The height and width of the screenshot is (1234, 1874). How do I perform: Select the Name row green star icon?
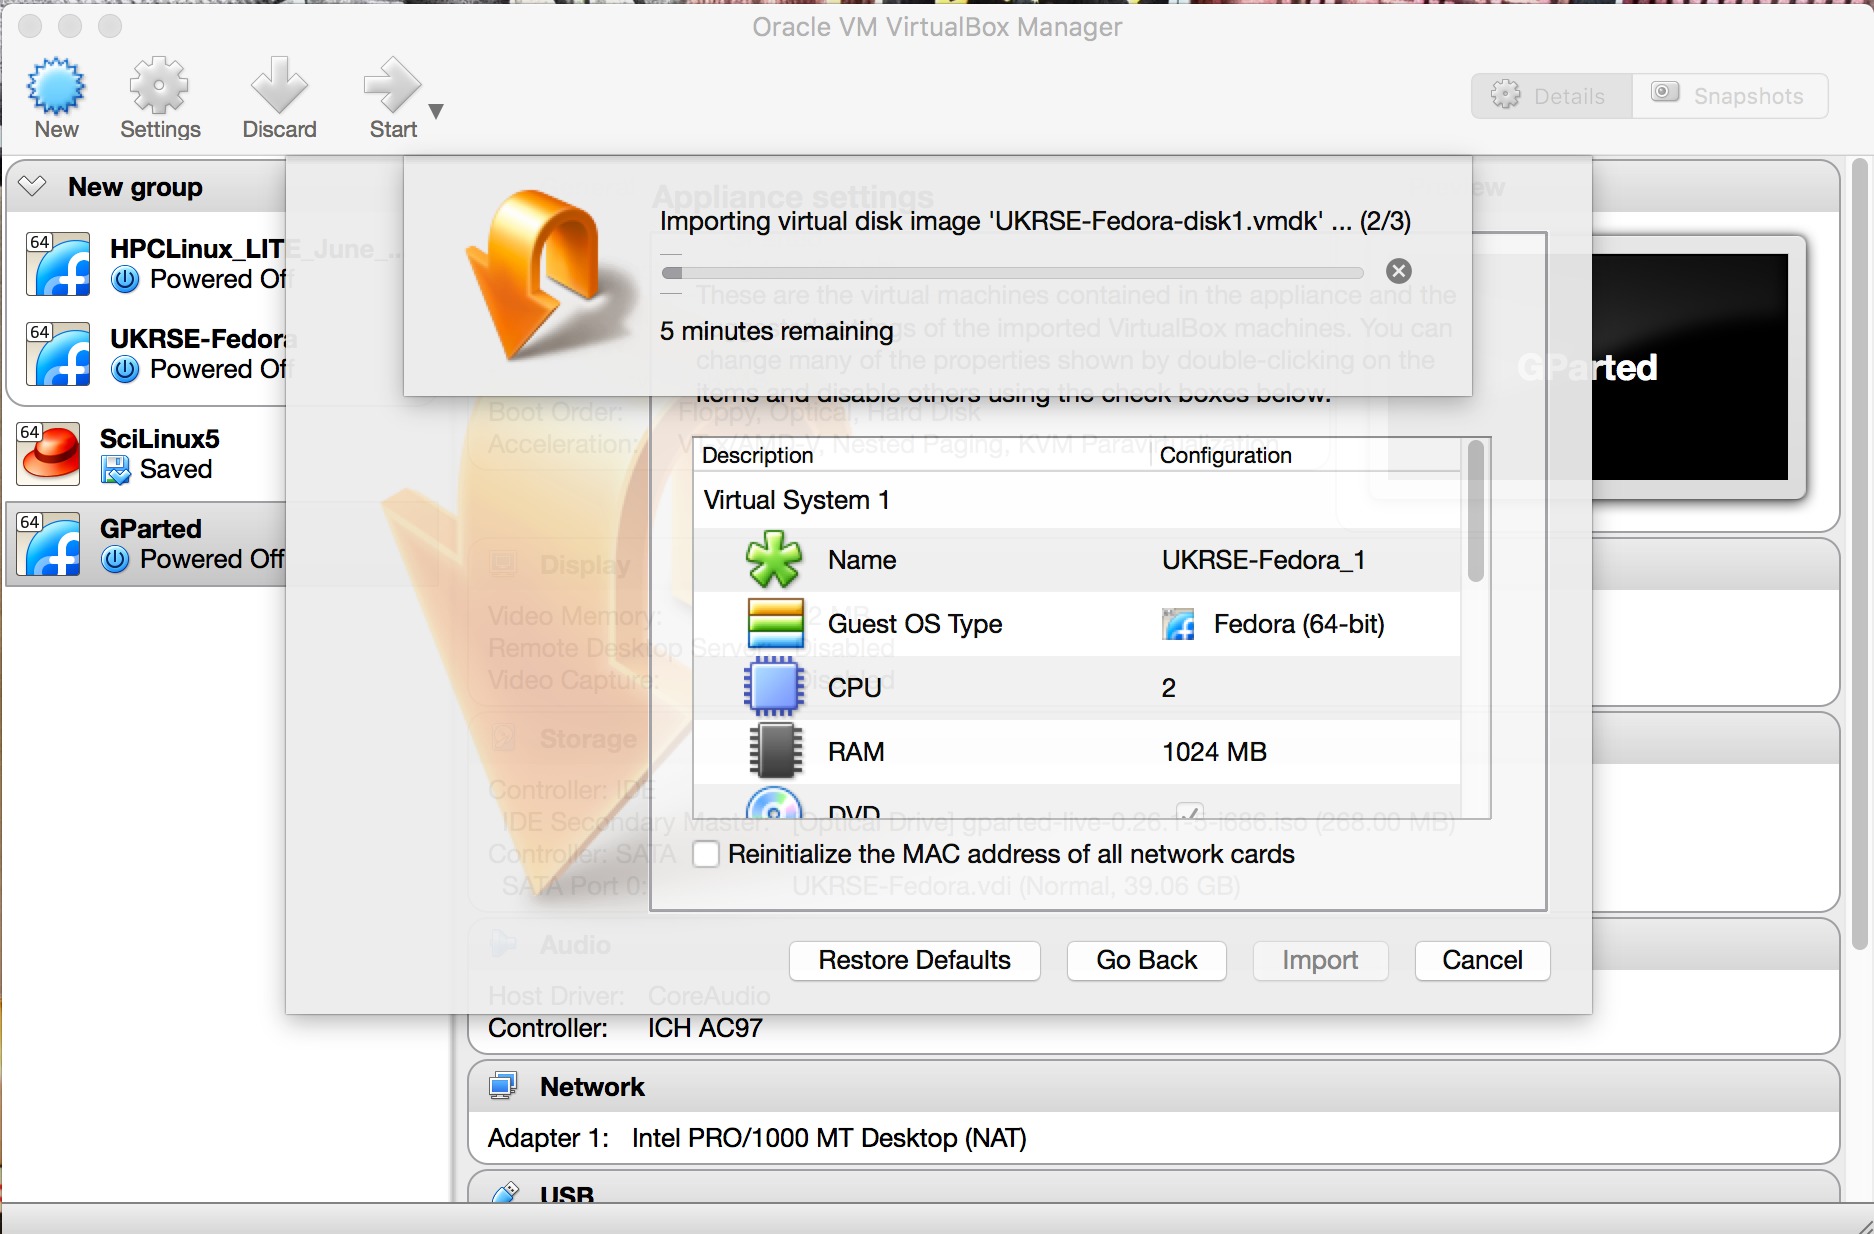click(x=774, y=560)
